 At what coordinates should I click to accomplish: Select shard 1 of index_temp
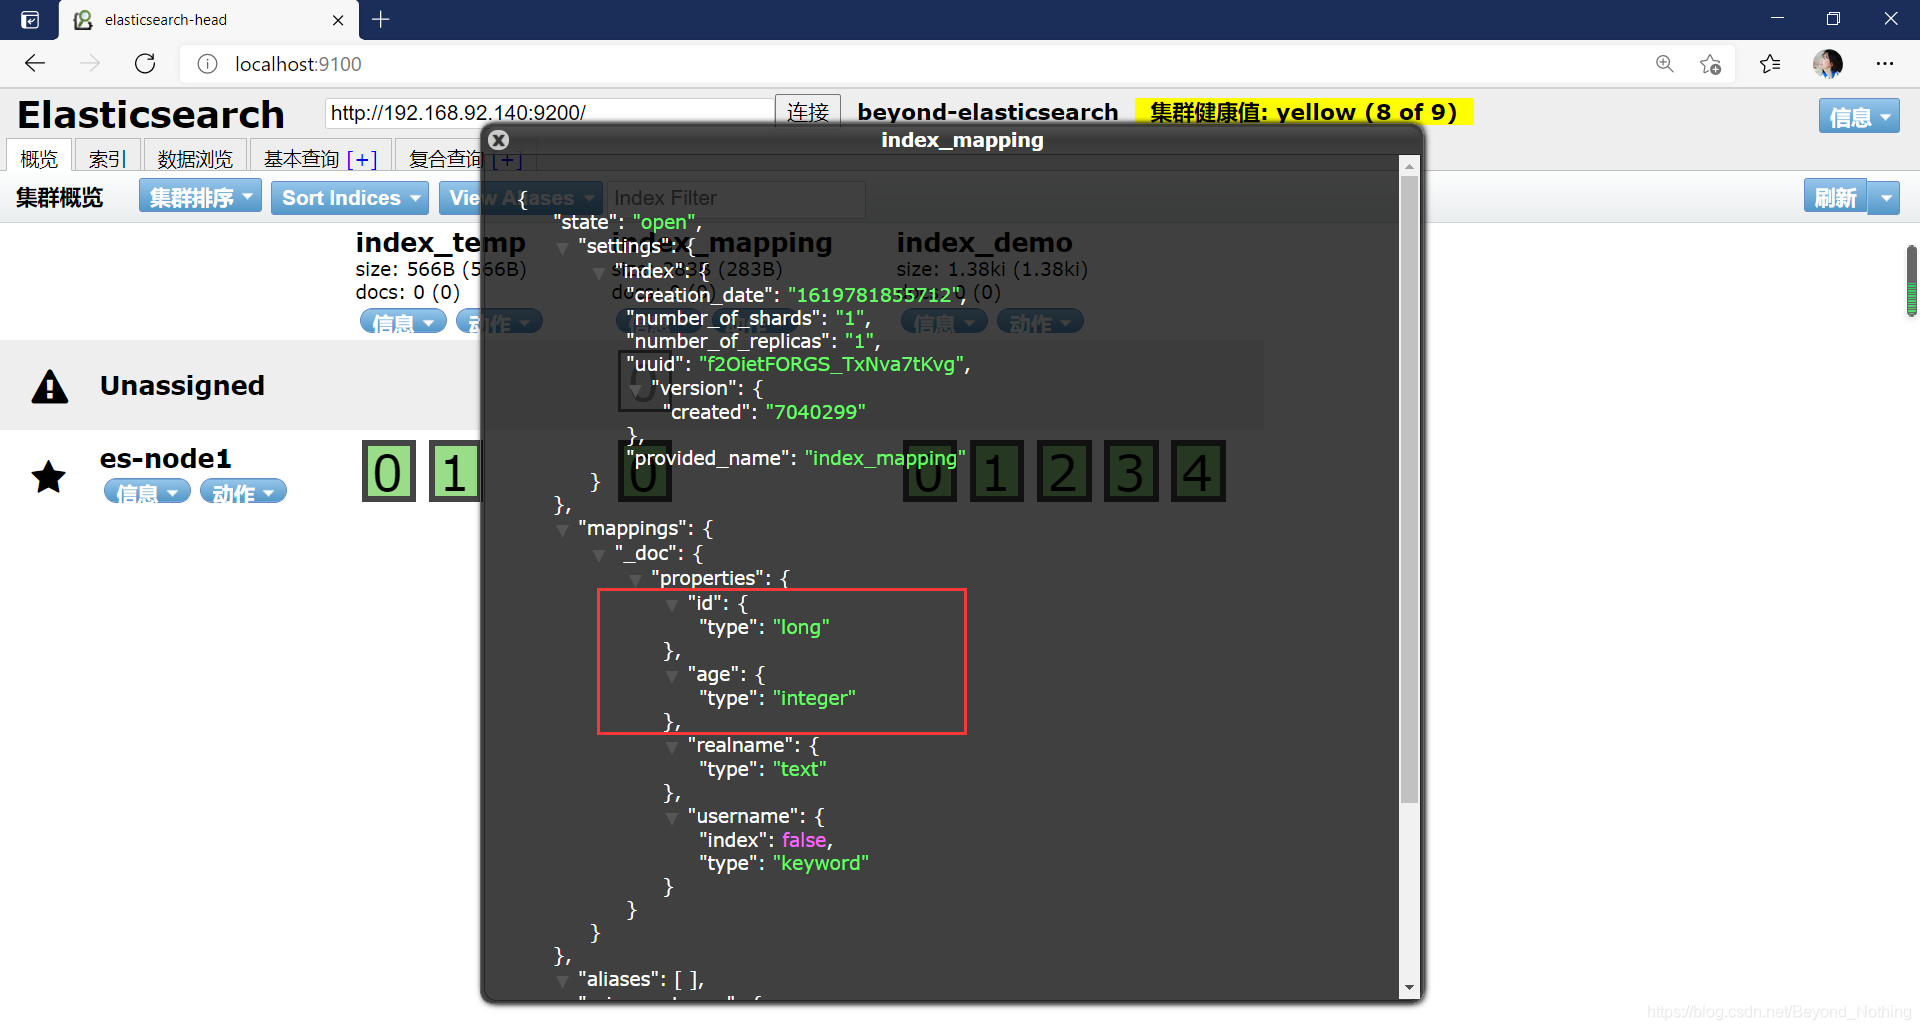[x=455, y=471]
